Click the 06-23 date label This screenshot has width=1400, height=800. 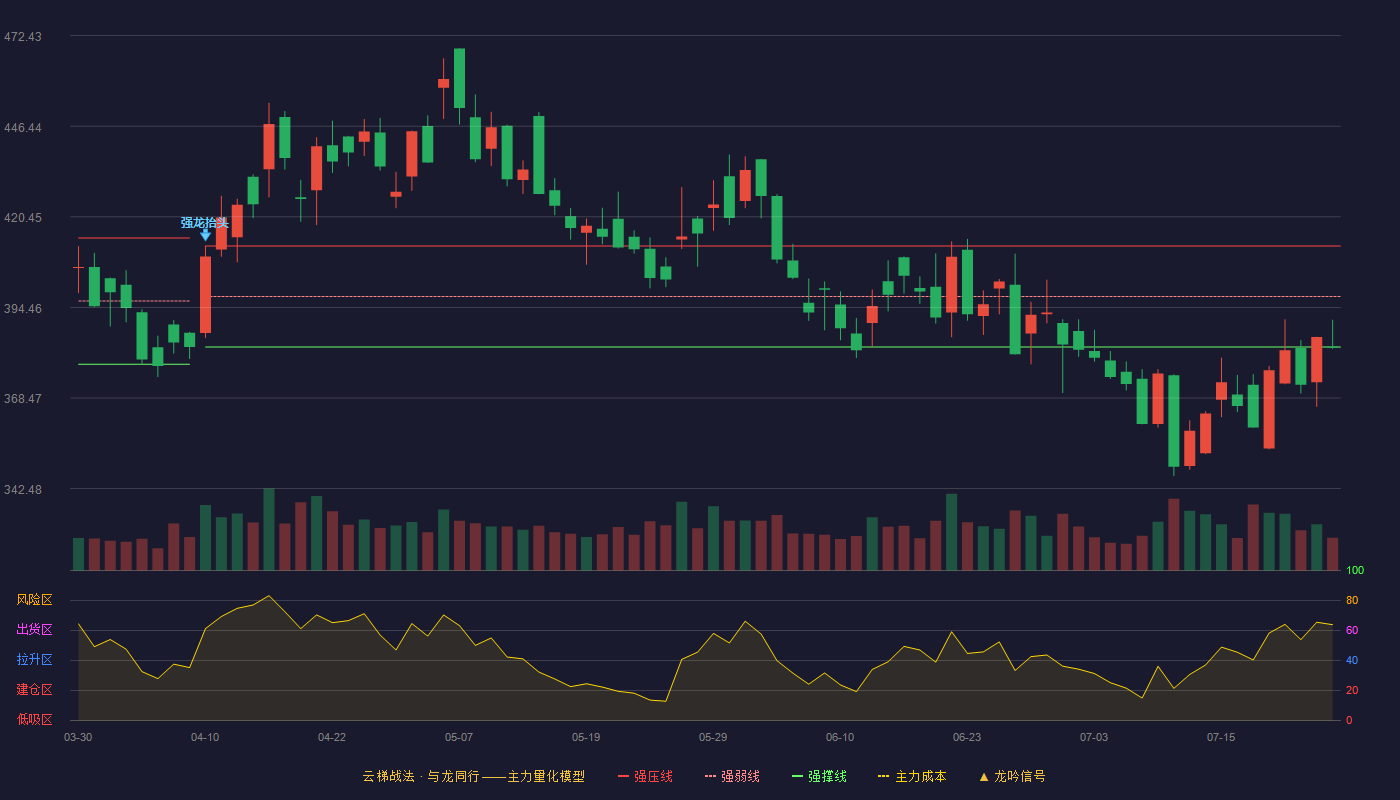tap(967, 737)
